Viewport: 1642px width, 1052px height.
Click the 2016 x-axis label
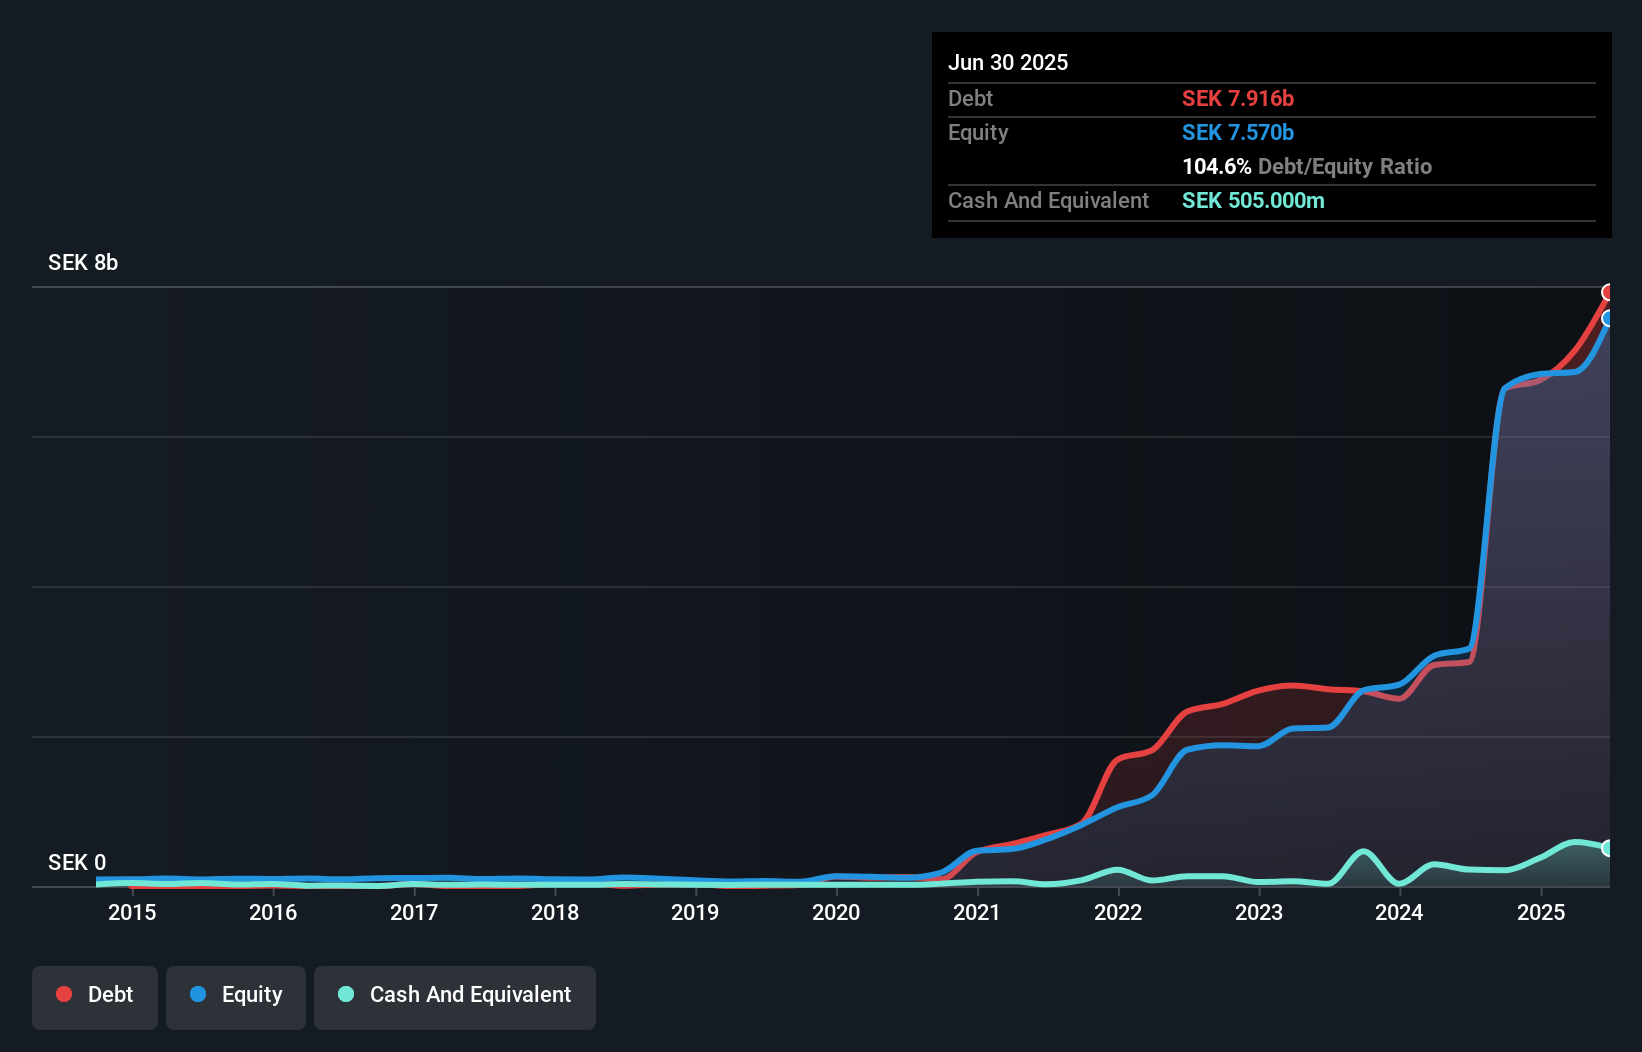coord(273,912)
